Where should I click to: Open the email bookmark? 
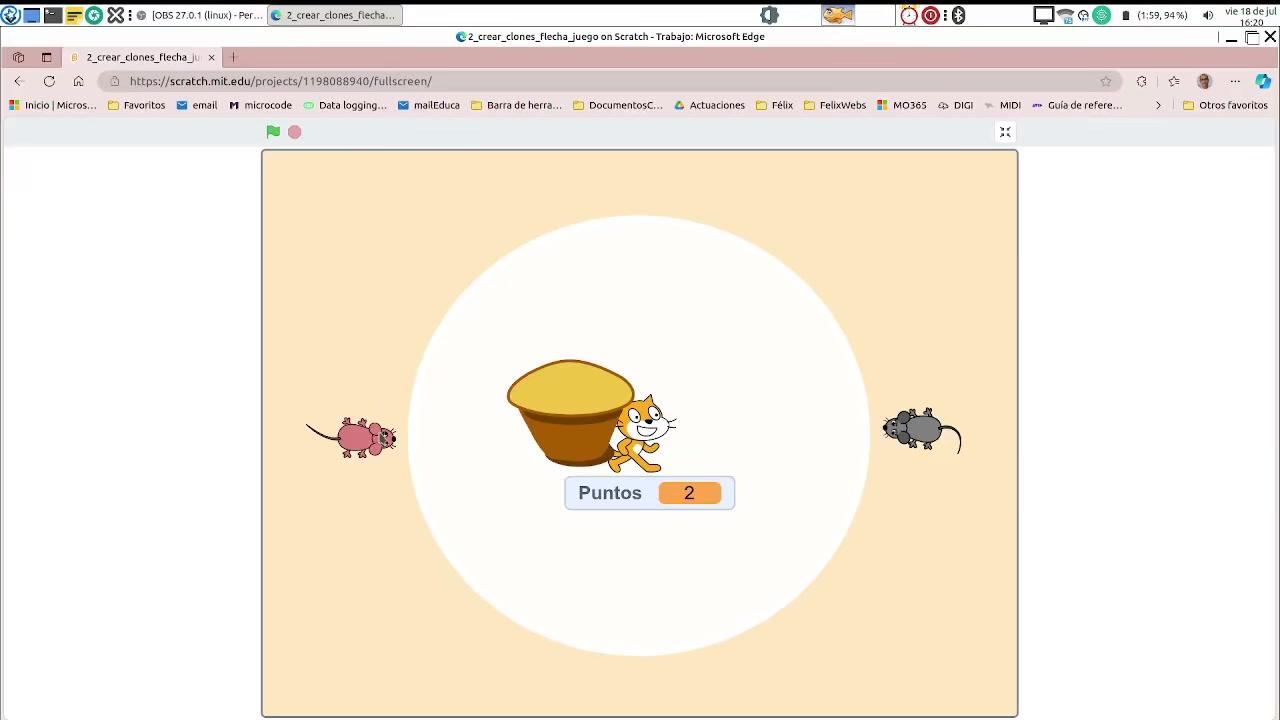click(197, 105)
